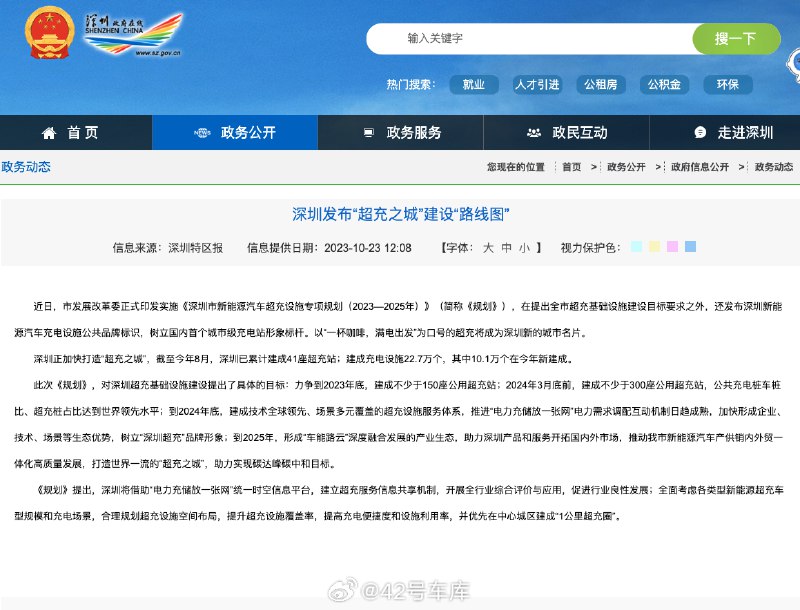
Task: Click the news globe icon beside 政务公开
Action: click(203, 133)
